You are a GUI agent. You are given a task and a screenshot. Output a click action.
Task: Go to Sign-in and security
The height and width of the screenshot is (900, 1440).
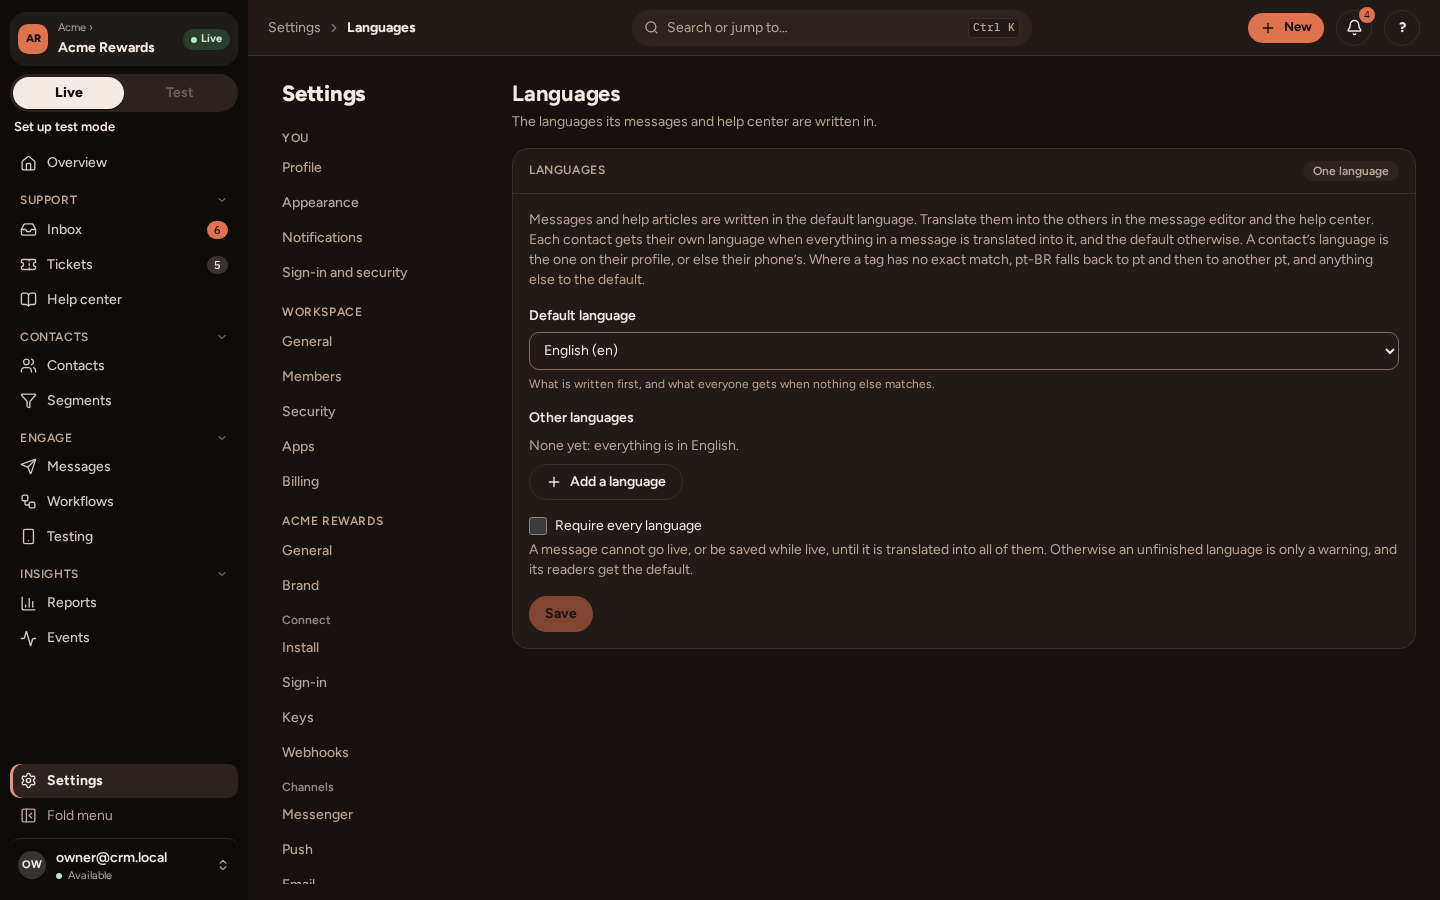345,273
